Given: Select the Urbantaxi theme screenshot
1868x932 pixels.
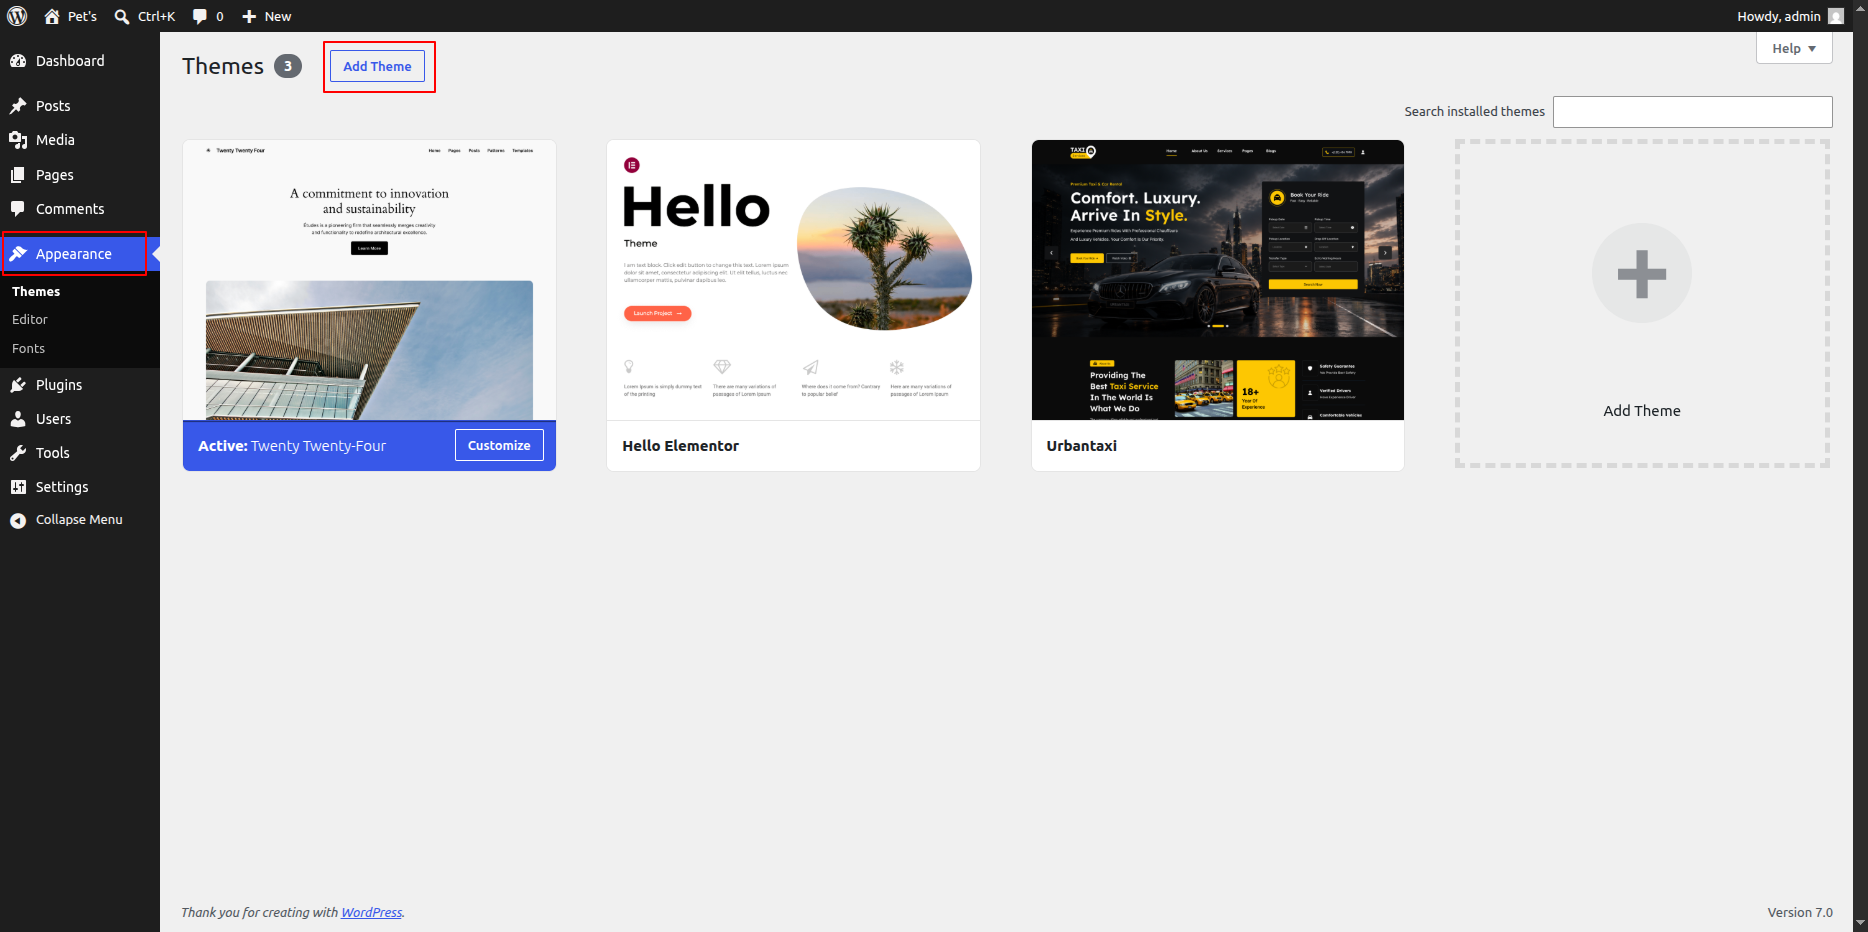Looking at the screenshot, I should (1218, 280).
